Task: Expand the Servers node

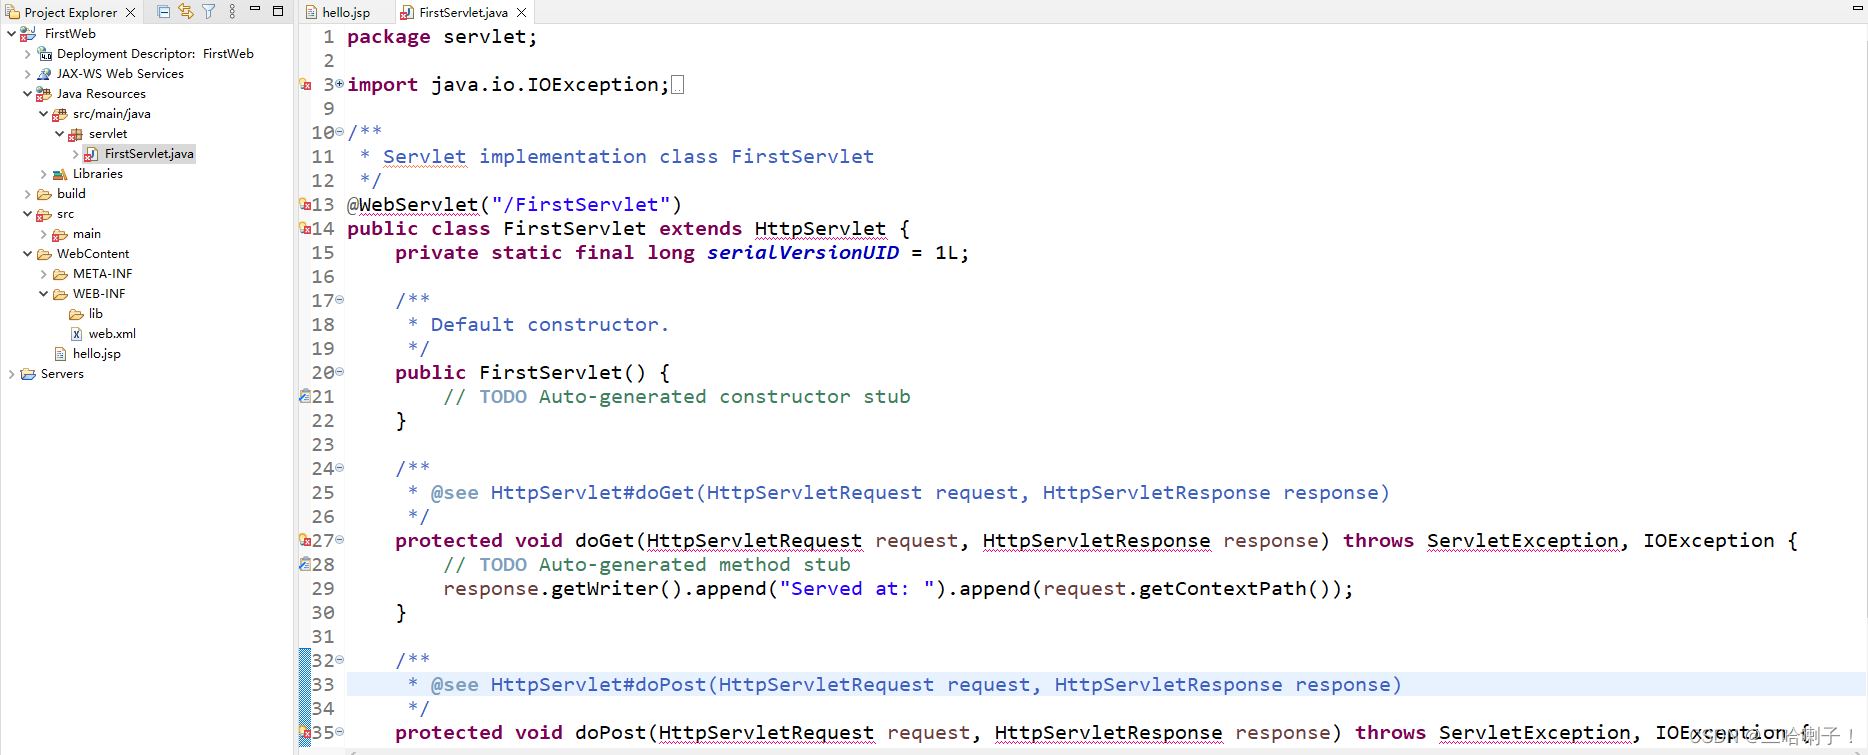Action: [x=11, y=374]
